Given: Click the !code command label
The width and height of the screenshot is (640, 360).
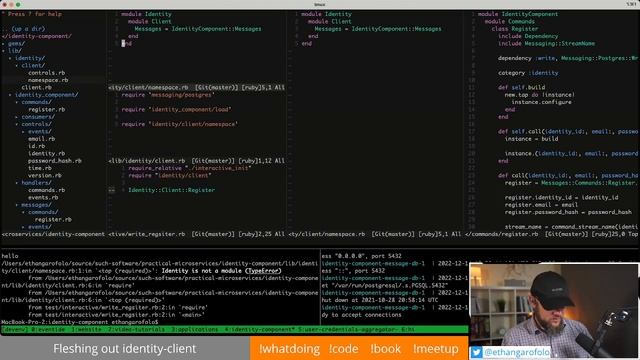Looking at the screenshot, I should click(344, 349).
